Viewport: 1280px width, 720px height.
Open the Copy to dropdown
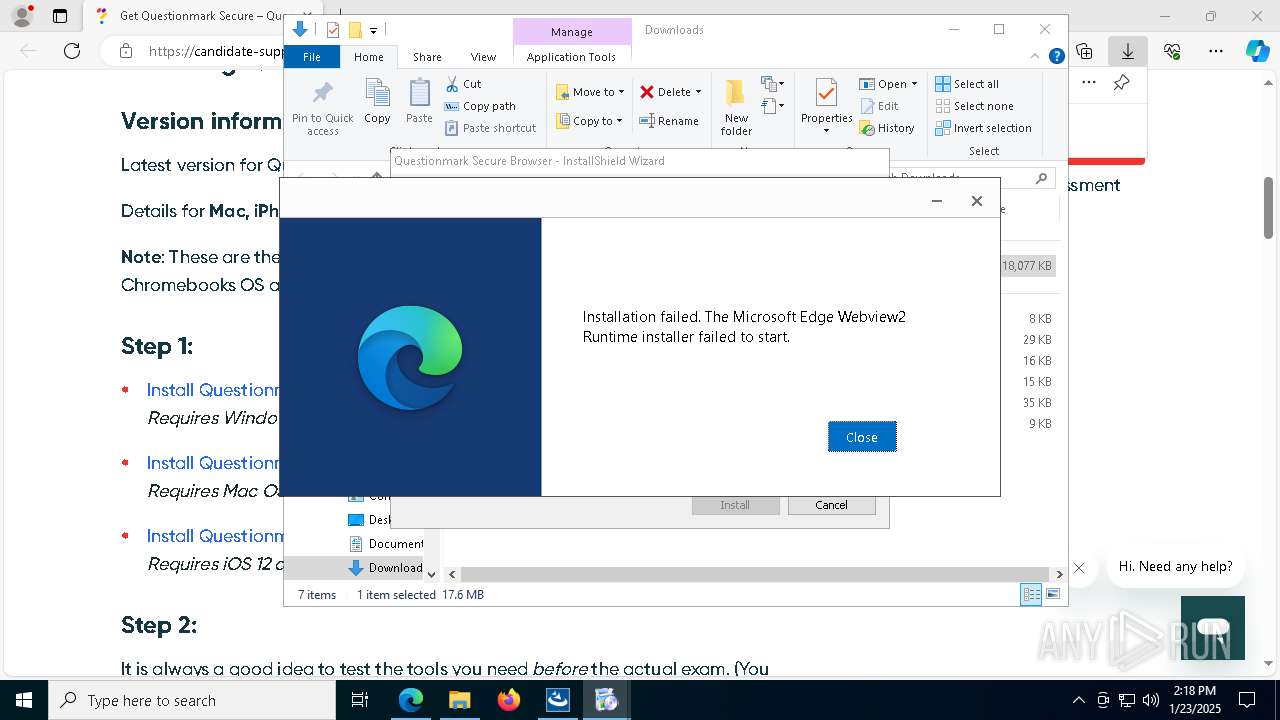589,121
